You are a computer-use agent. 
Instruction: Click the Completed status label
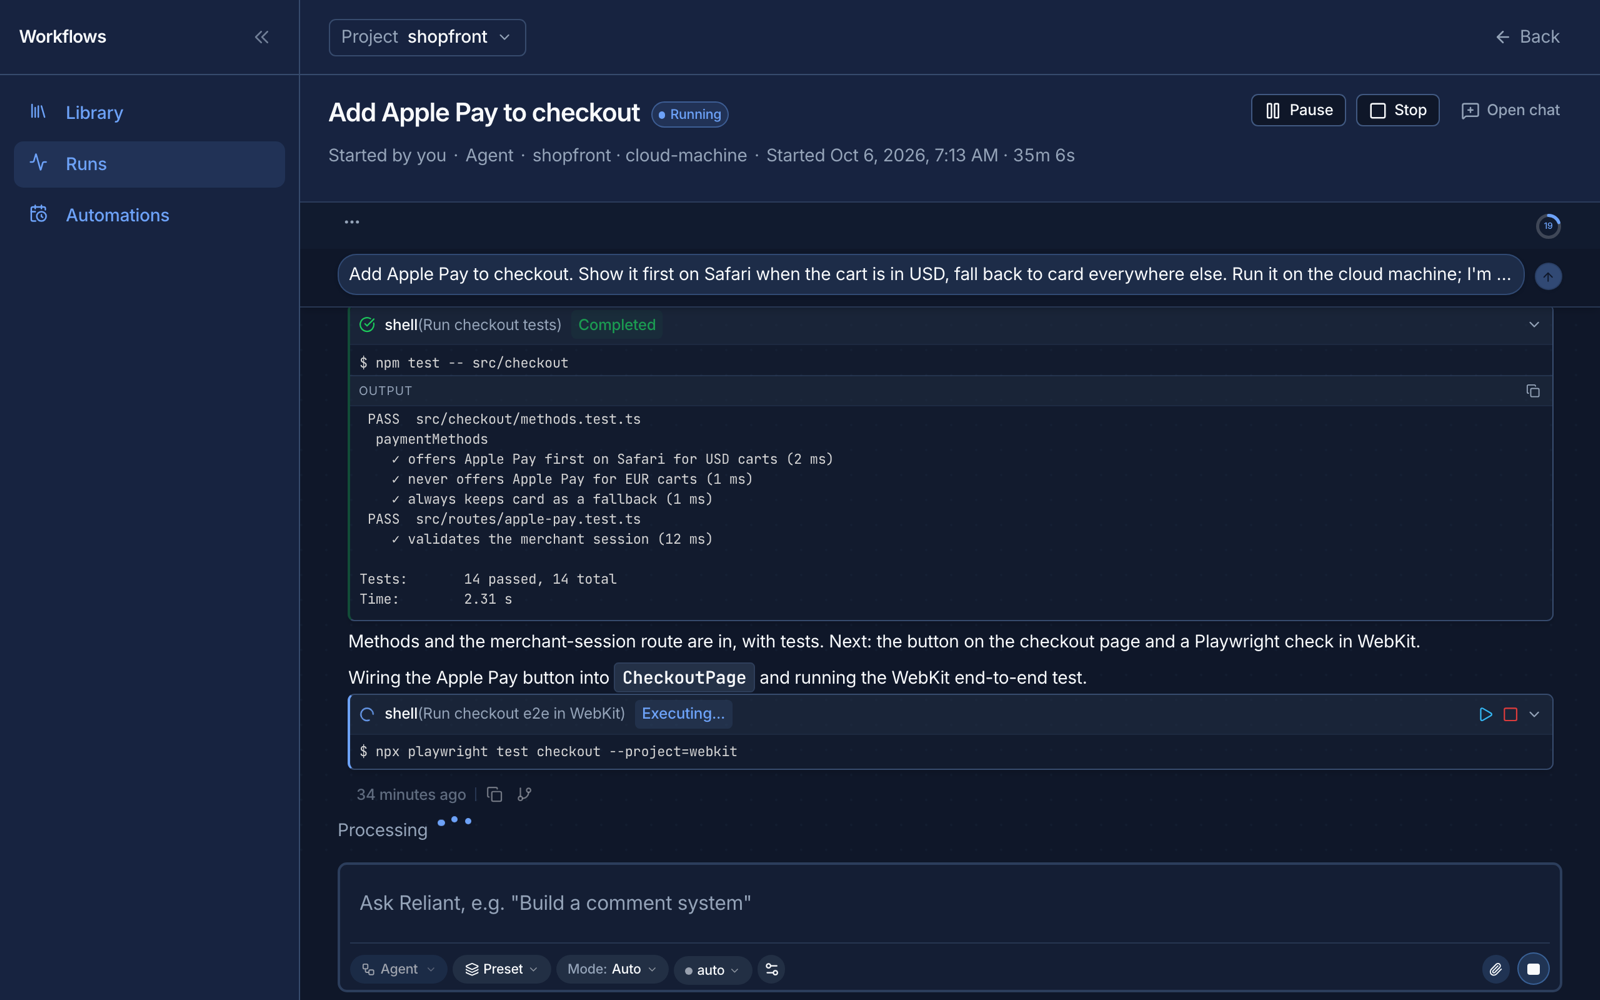(617, 325)
